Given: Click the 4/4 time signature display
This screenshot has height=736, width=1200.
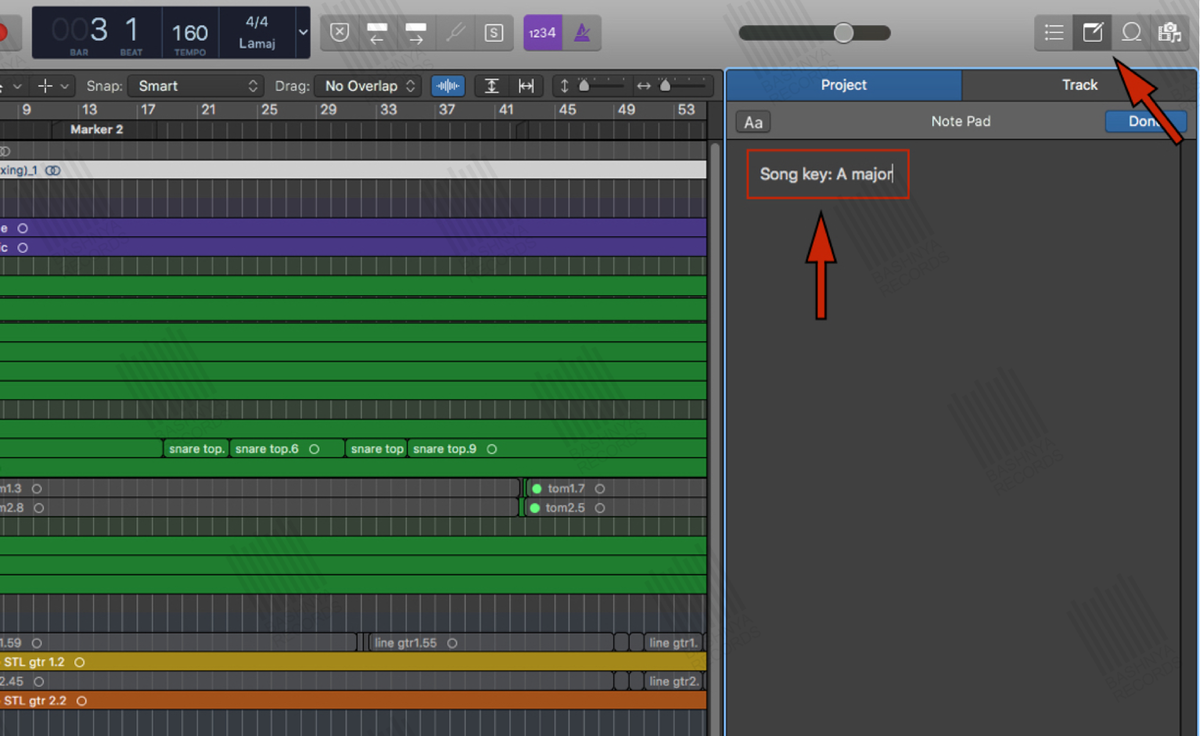Looking at the screenshot, I should click(256, 22).
